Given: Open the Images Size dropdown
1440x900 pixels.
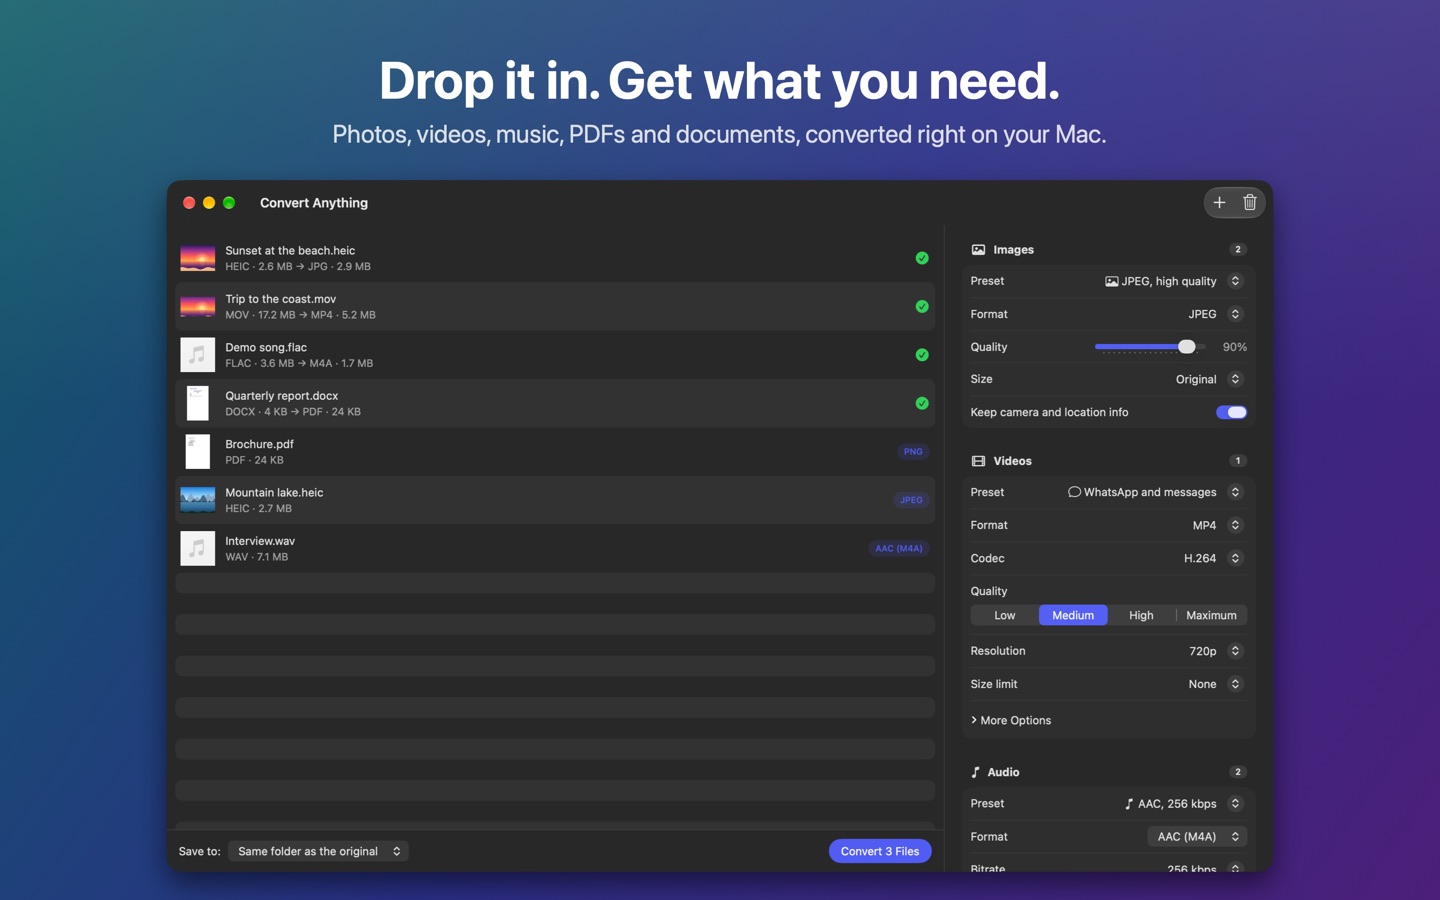Looking at the screenshot, I should pos(1209,379).
